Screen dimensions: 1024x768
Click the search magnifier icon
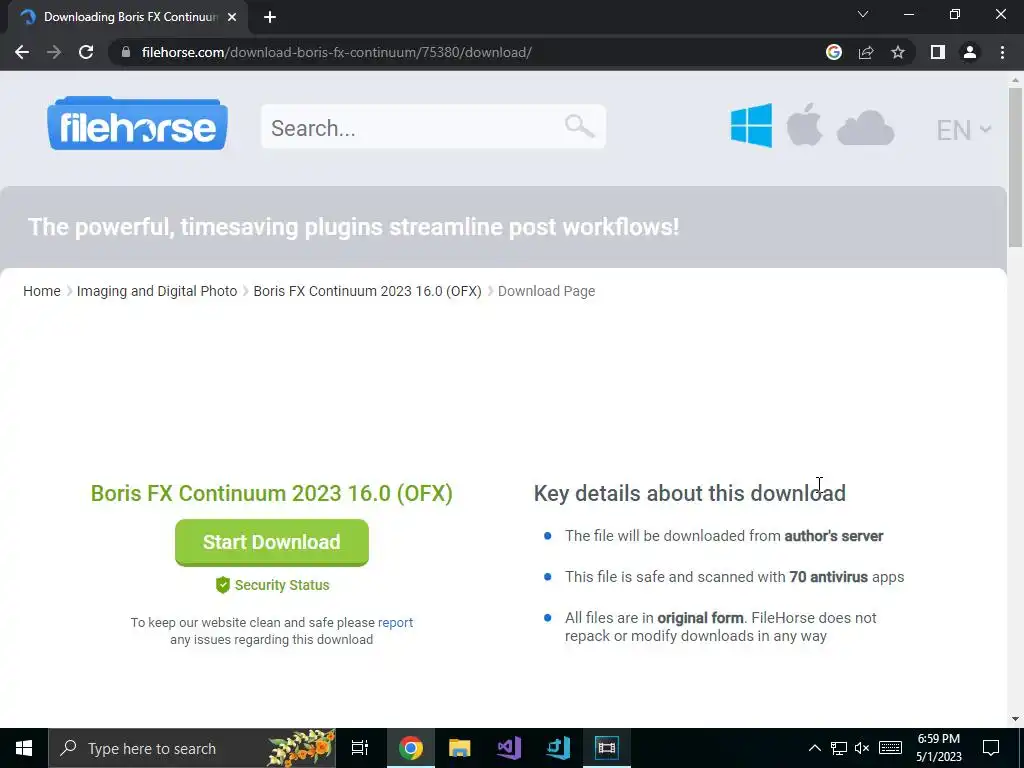tap(579, 126)
